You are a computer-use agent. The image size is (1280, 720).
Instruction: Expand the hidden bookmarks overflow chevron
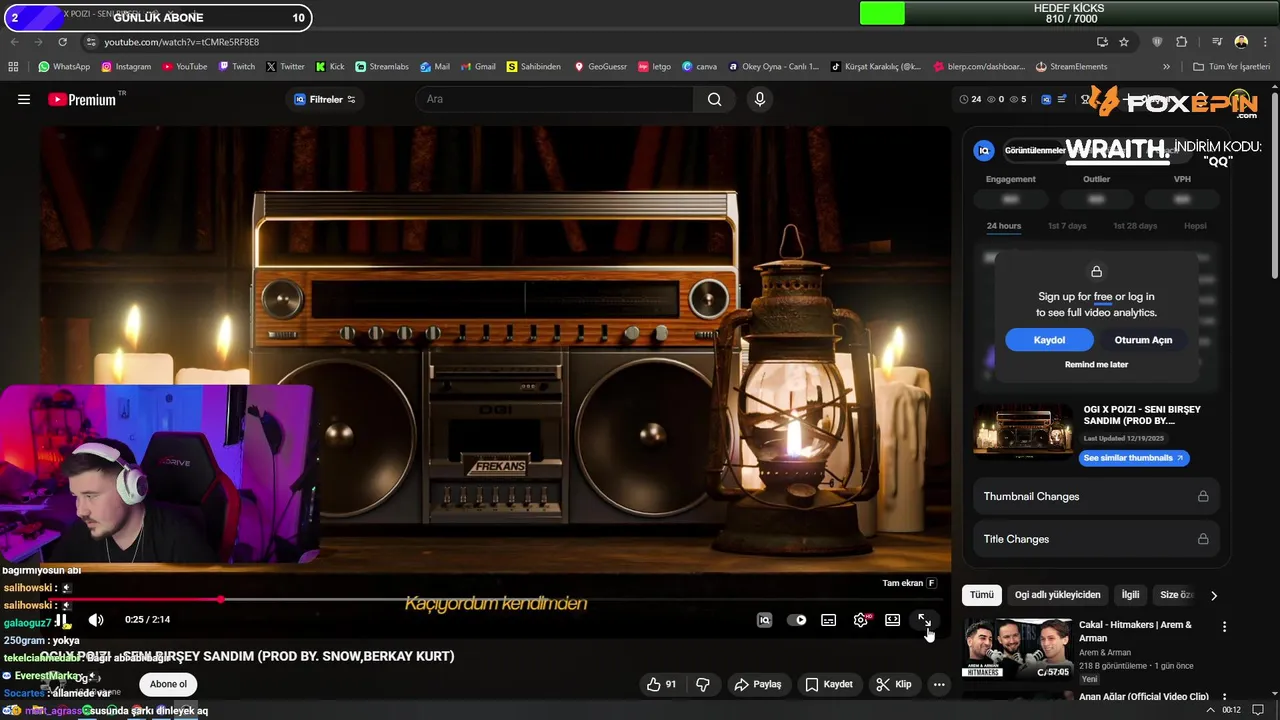pos(1166,67)
